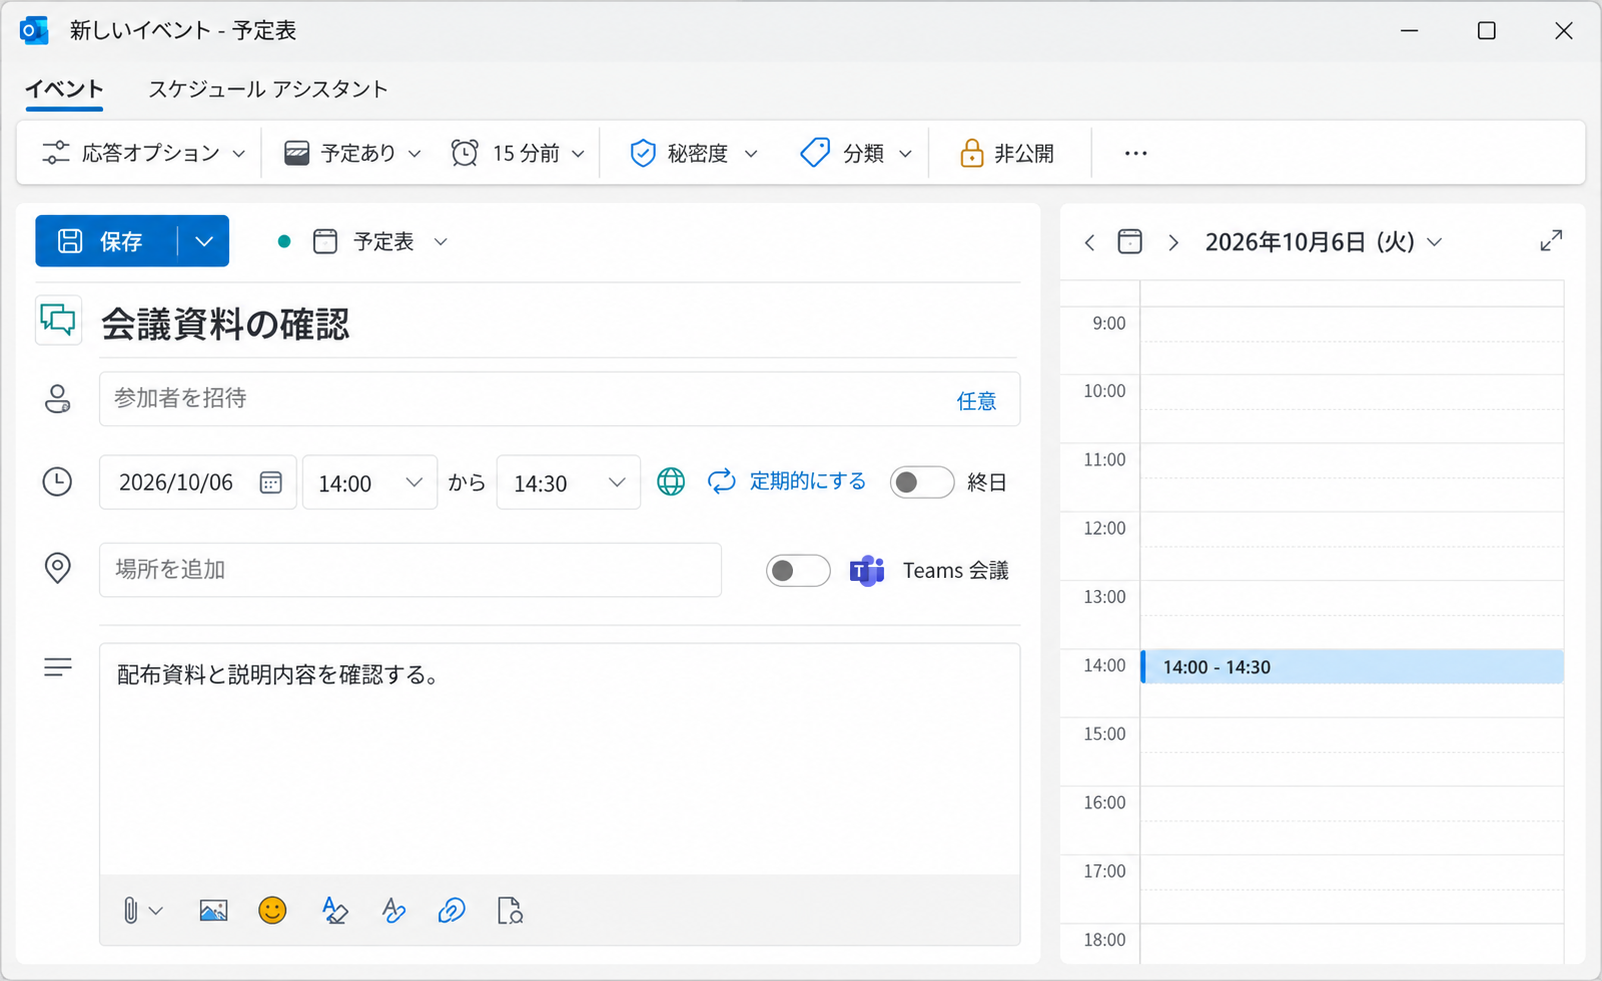This screenshot has height=981, width=1602.
Task: Expand the day view panel
Action: [x=1551, y=241]
